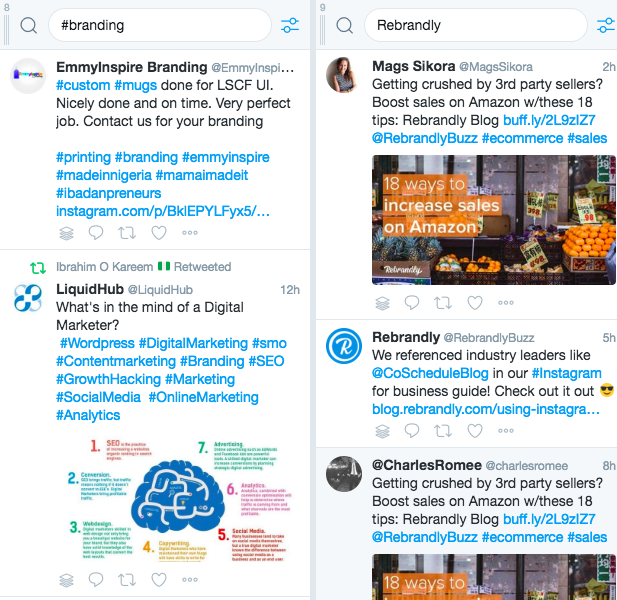Open more options on LiquidHub tweet

pyautogui.click(x=190, y=580)
